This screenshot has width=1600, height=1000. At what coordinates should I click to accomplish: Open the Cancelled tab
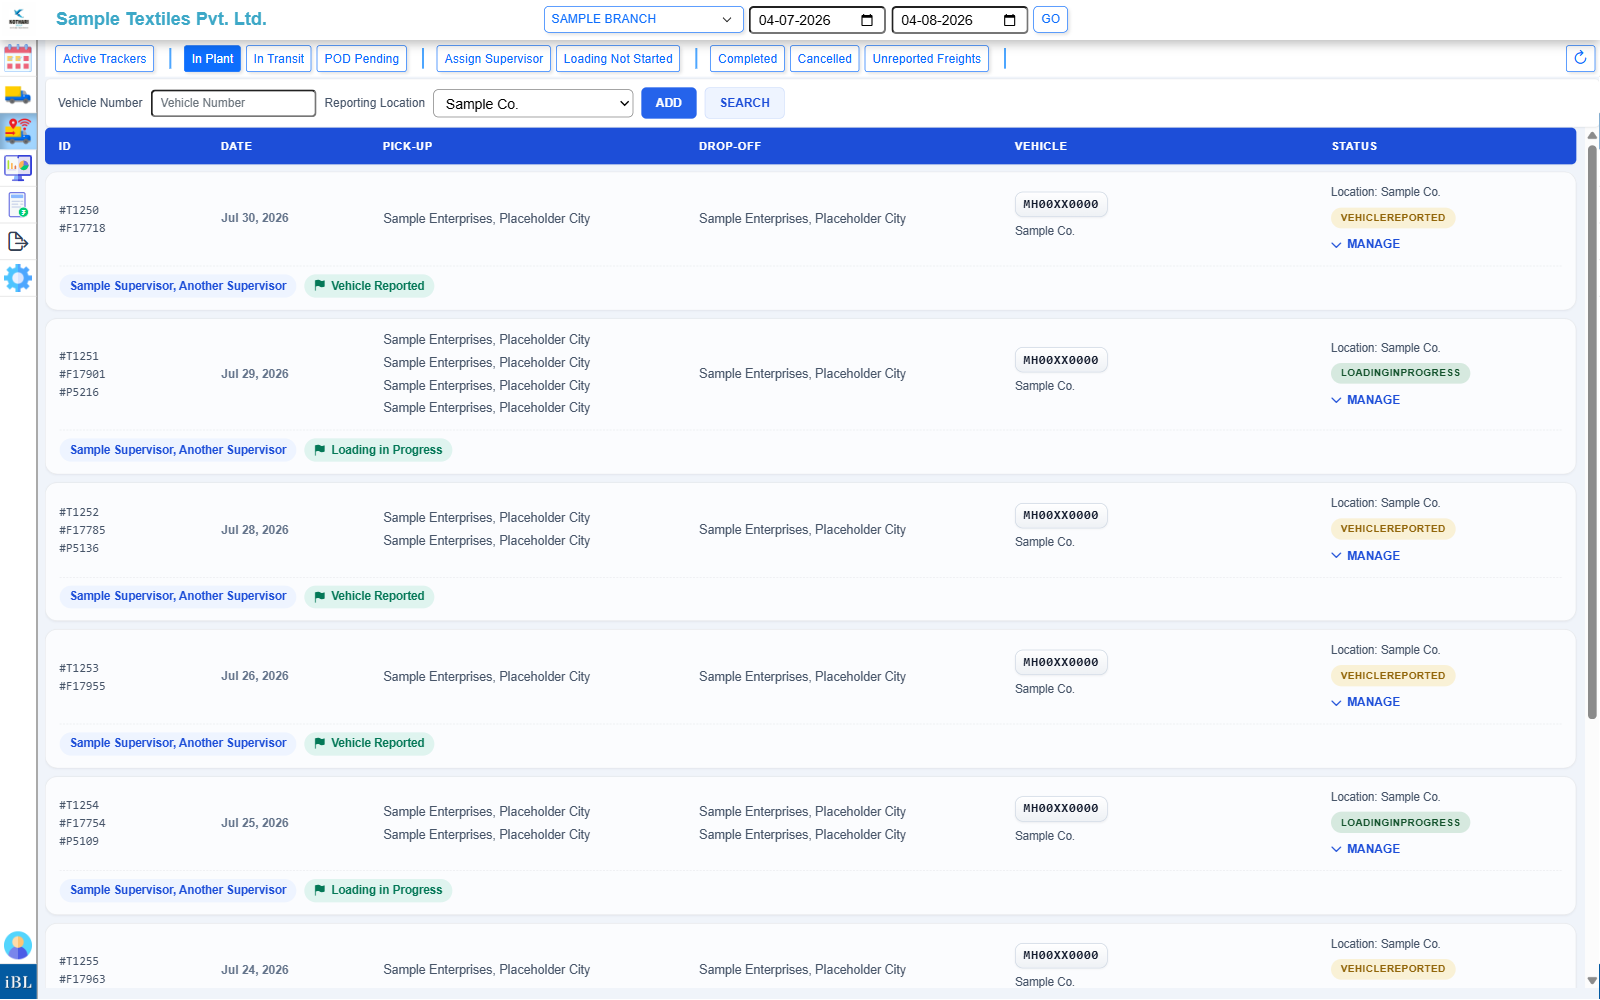[x=825, y=59]
